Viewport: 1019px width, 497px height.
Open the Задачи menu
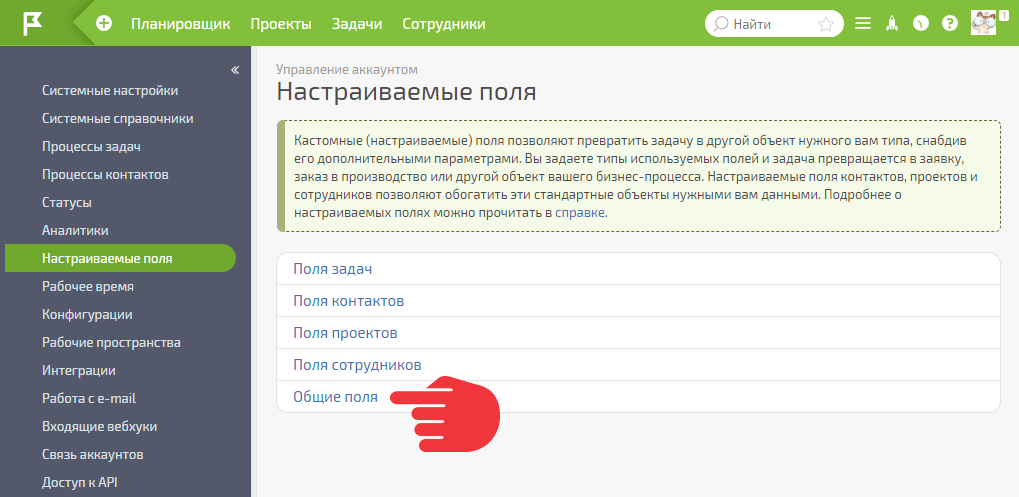(x=357, y=24)
